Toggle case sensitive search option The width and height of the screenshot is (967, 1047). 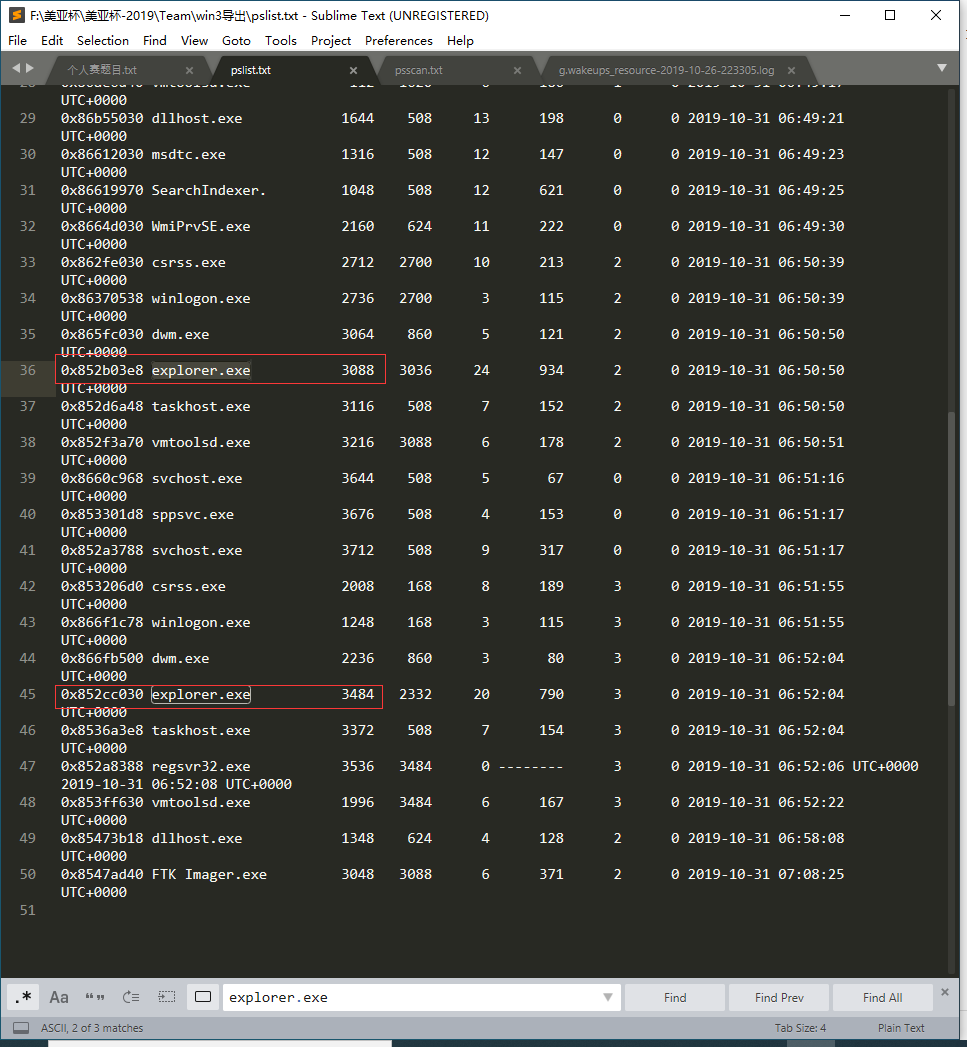click(x=59, y=997)
